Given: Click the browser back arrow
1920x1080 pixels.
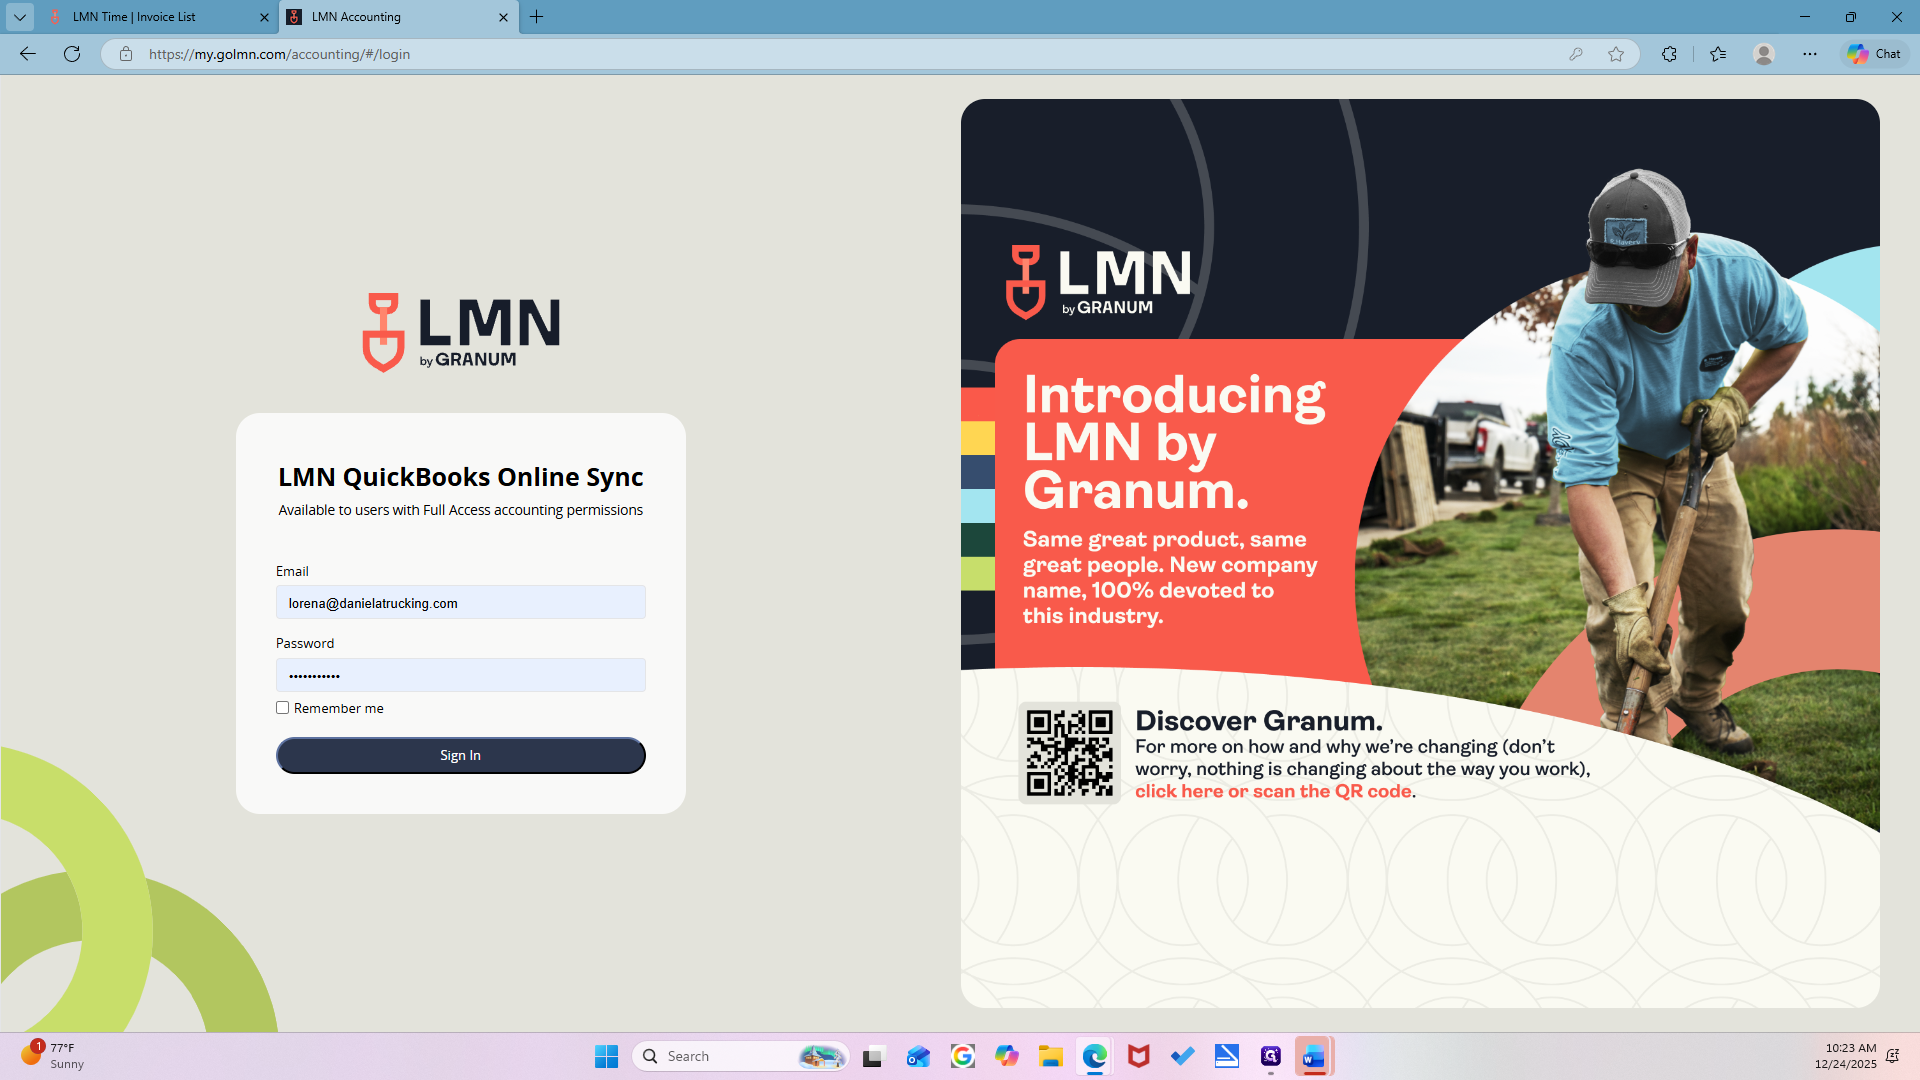Looking at the screenshot, I should (x=28, y=54).
